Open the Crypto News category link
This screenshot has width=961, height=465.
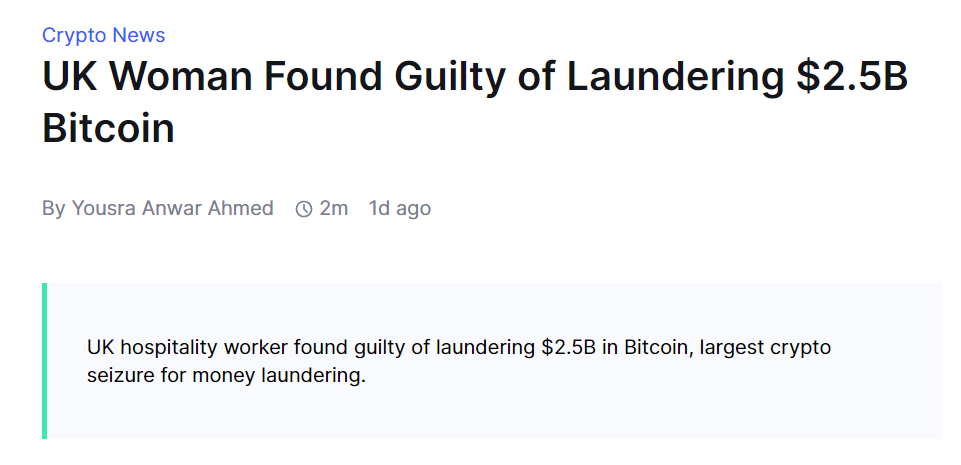click(x=103, y=35)
